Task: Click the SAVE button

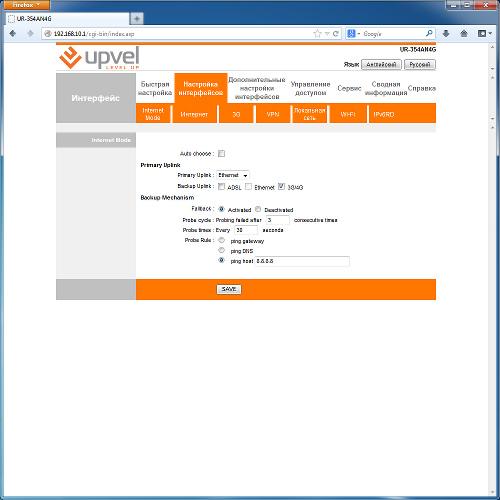Action: point(229,289)
